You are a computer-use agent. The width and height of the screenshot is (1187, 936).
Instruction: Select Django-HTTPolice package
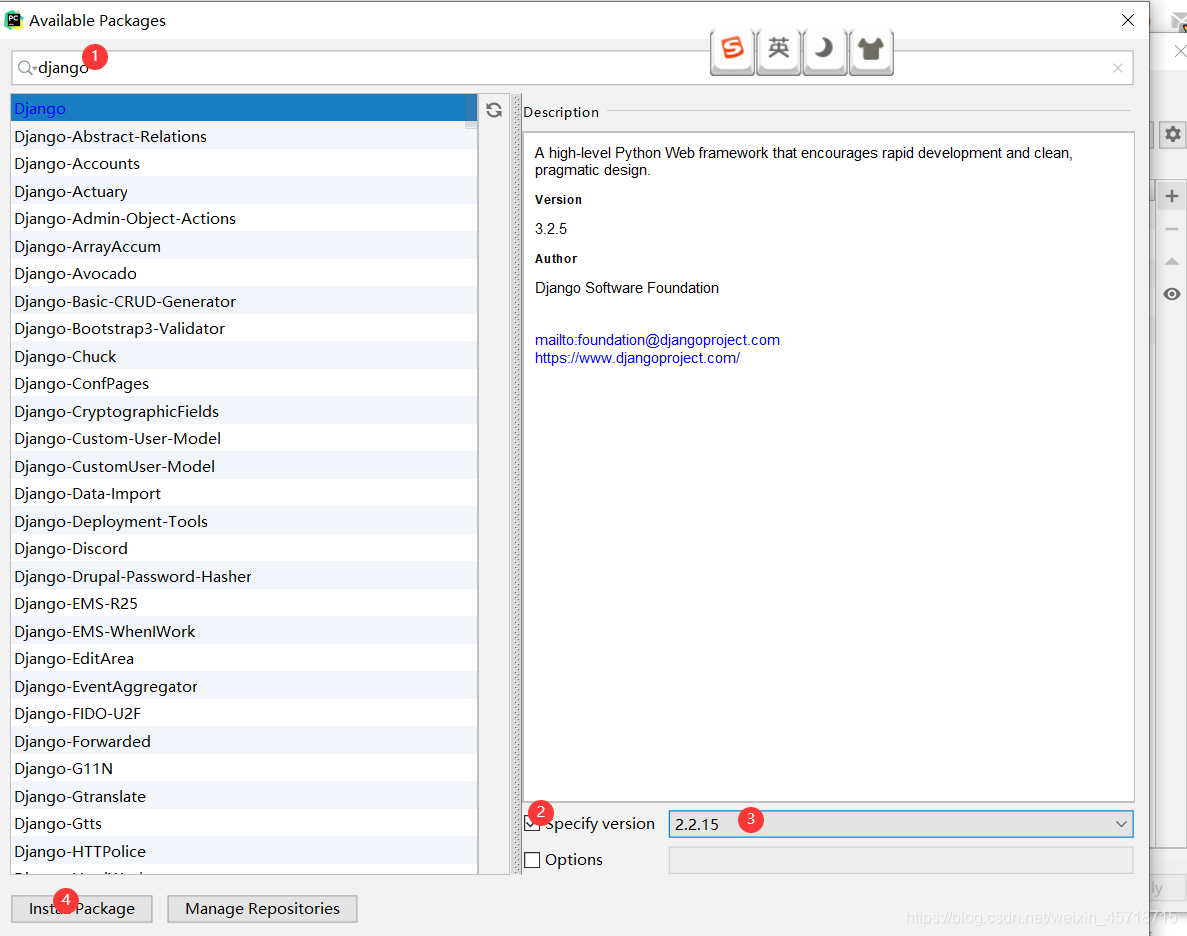tap(244, 851)
